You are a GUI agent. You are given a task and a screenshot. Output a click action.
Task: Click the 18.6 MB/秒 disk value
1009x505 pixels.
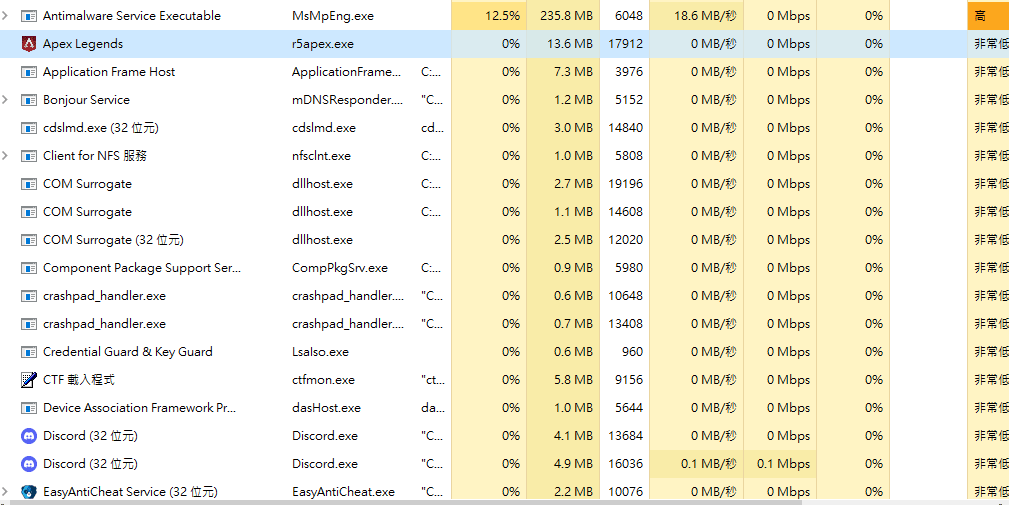point(705,16)
